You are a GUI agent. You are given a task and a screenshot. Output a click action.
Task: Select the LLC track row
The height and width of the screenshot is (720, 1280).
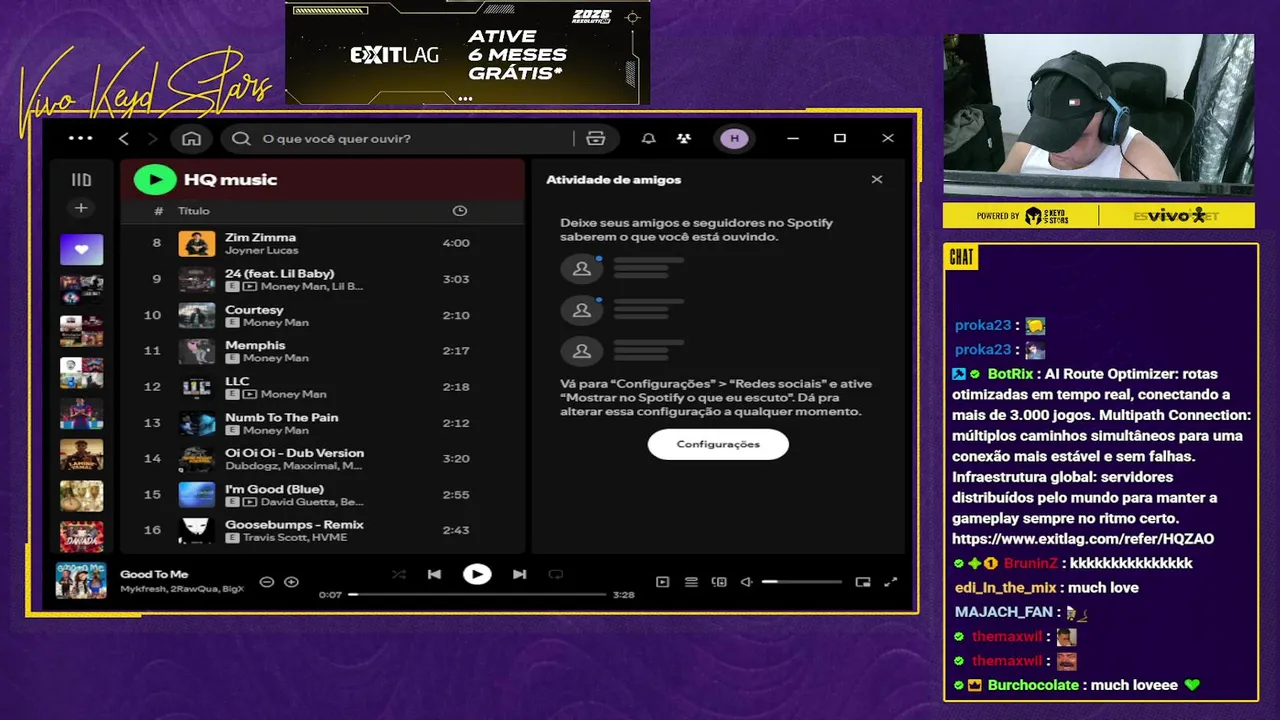click(322, 387)
